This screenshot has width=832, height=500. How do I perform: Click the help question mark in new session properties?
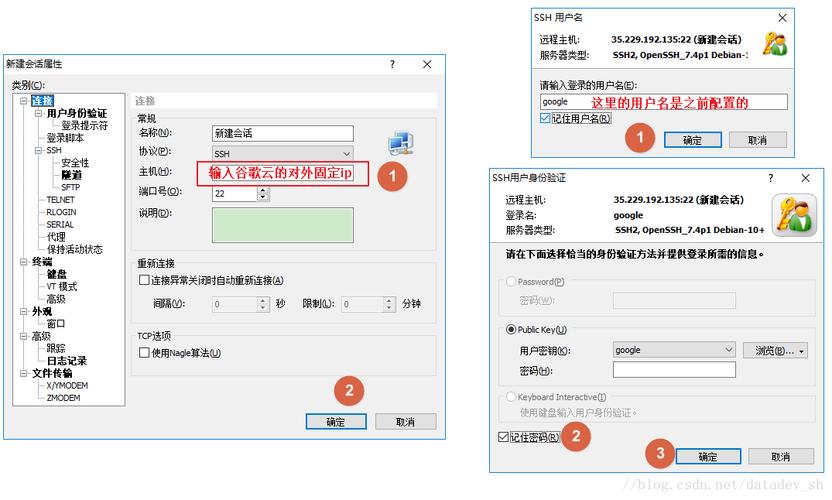392,64
